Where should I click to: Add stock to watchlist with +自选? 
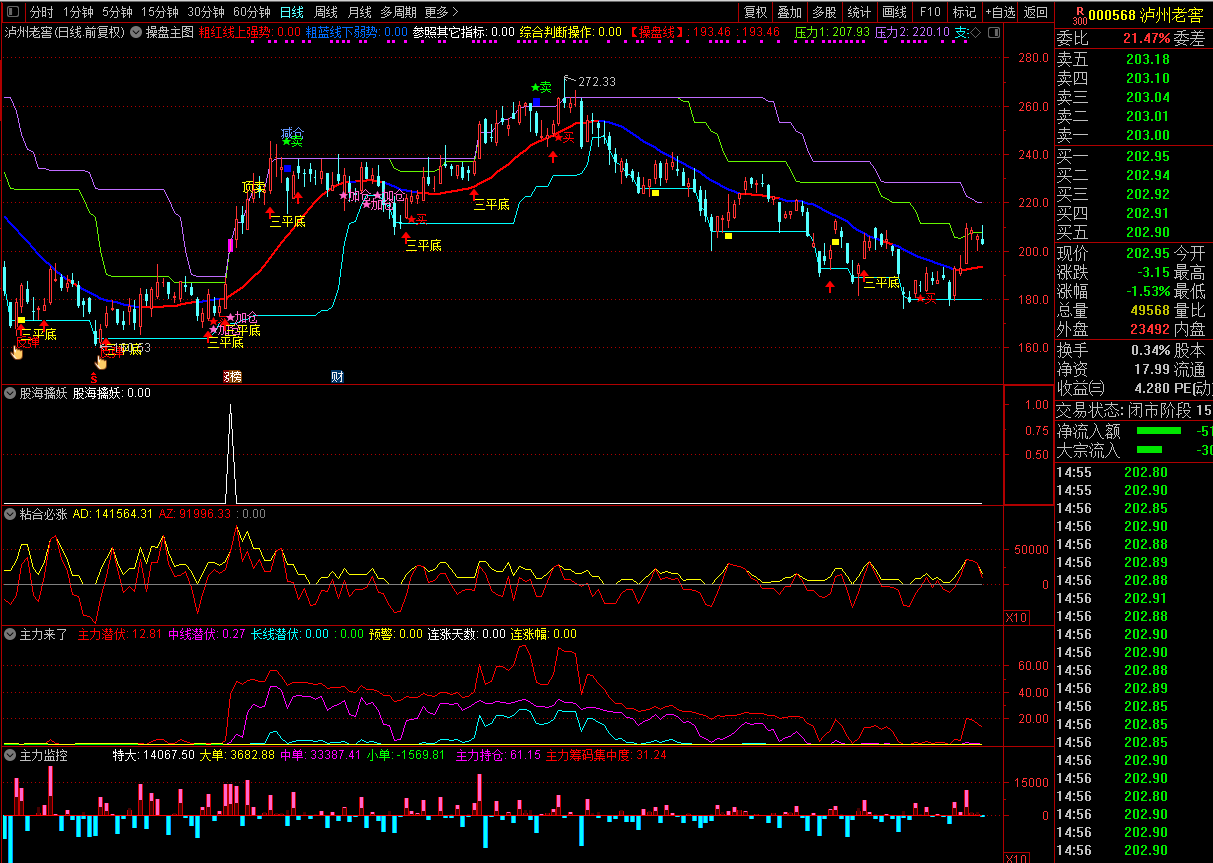point(999,12)
